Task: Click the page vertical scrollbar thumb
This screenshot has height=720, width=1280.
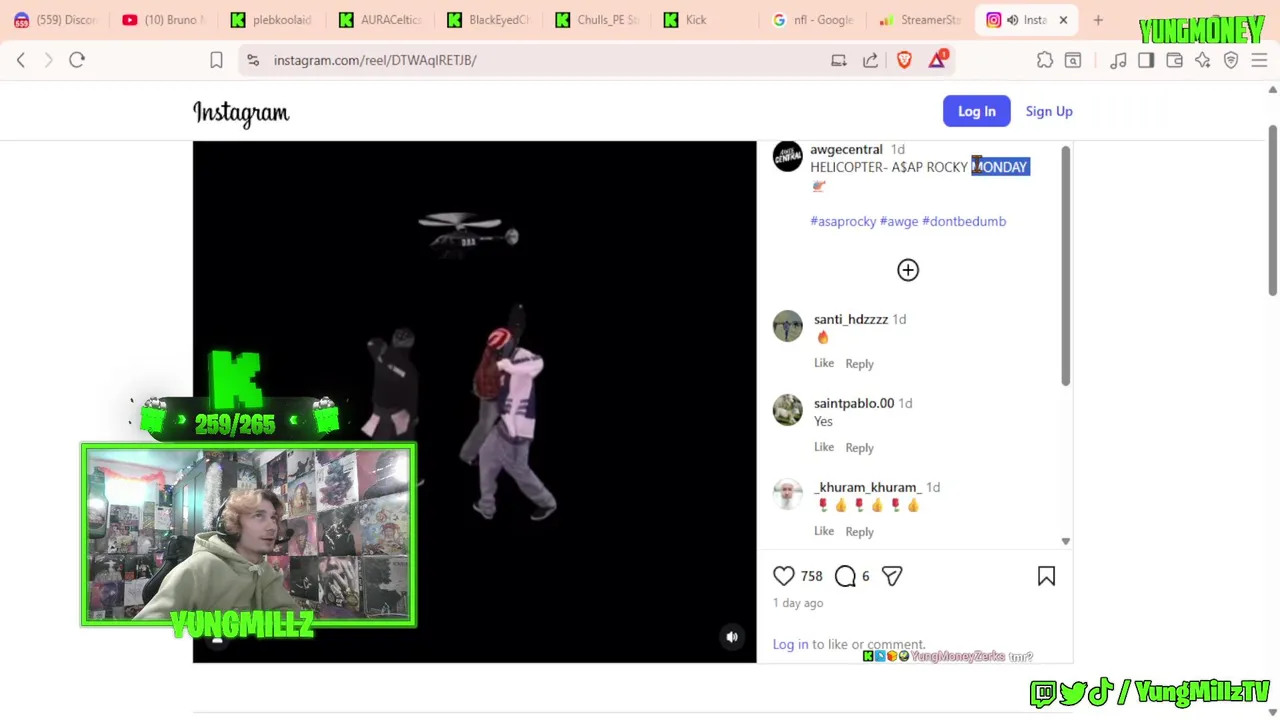Action: 1272,210
